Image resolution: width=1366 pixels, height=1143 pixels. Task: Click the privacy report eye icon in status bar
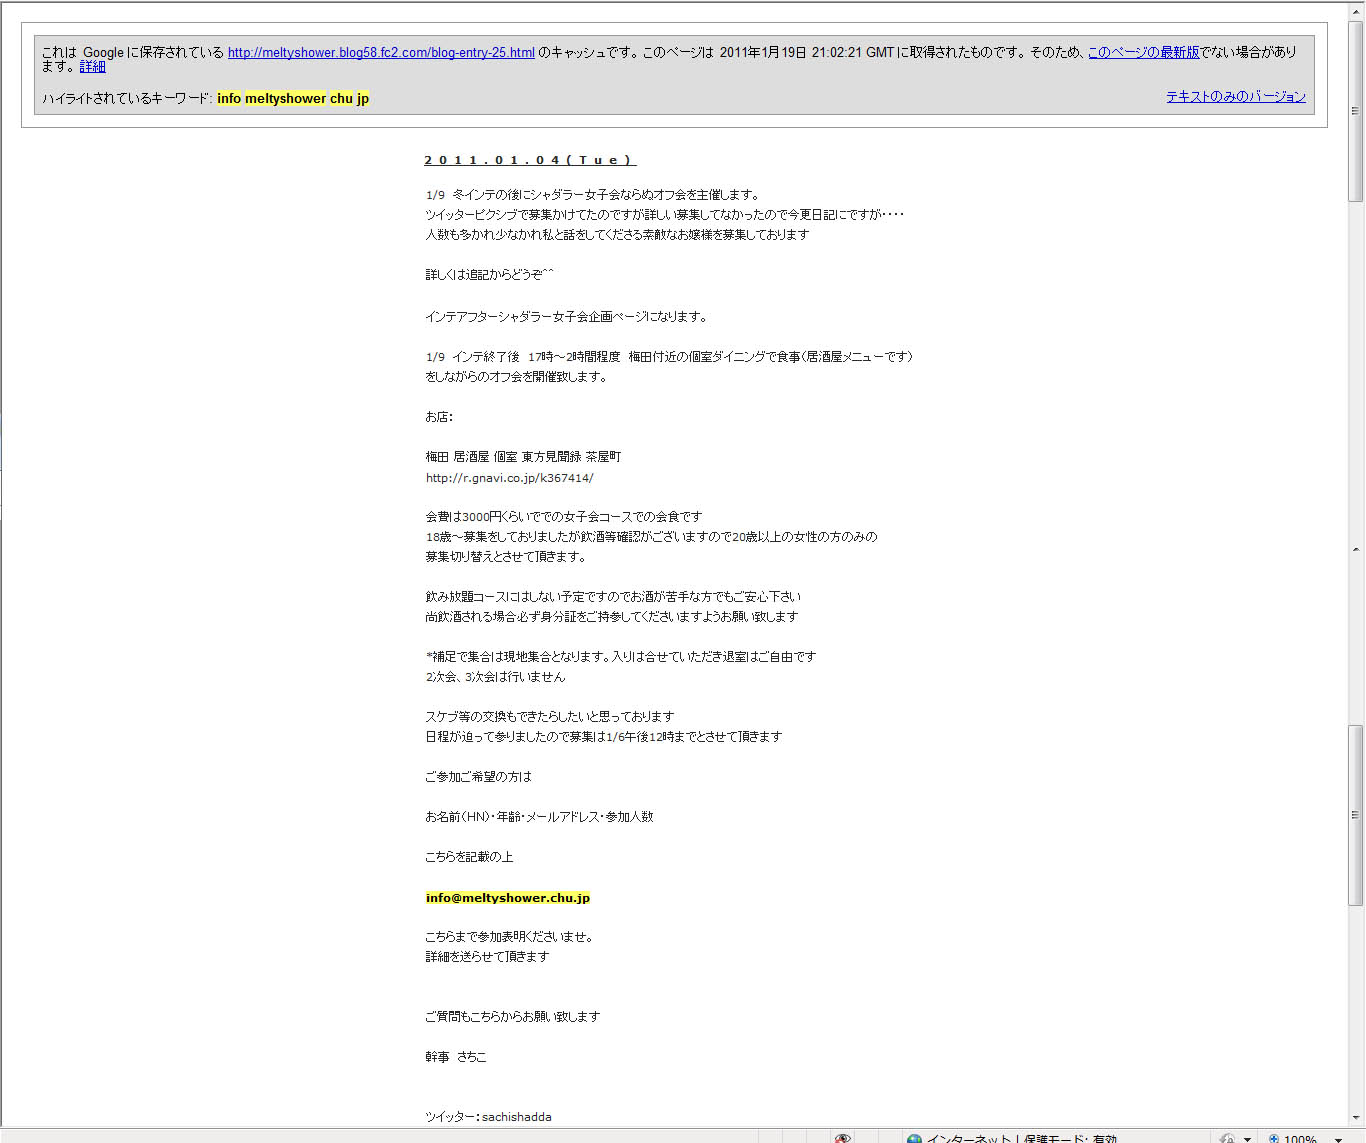coord(843,1138)
